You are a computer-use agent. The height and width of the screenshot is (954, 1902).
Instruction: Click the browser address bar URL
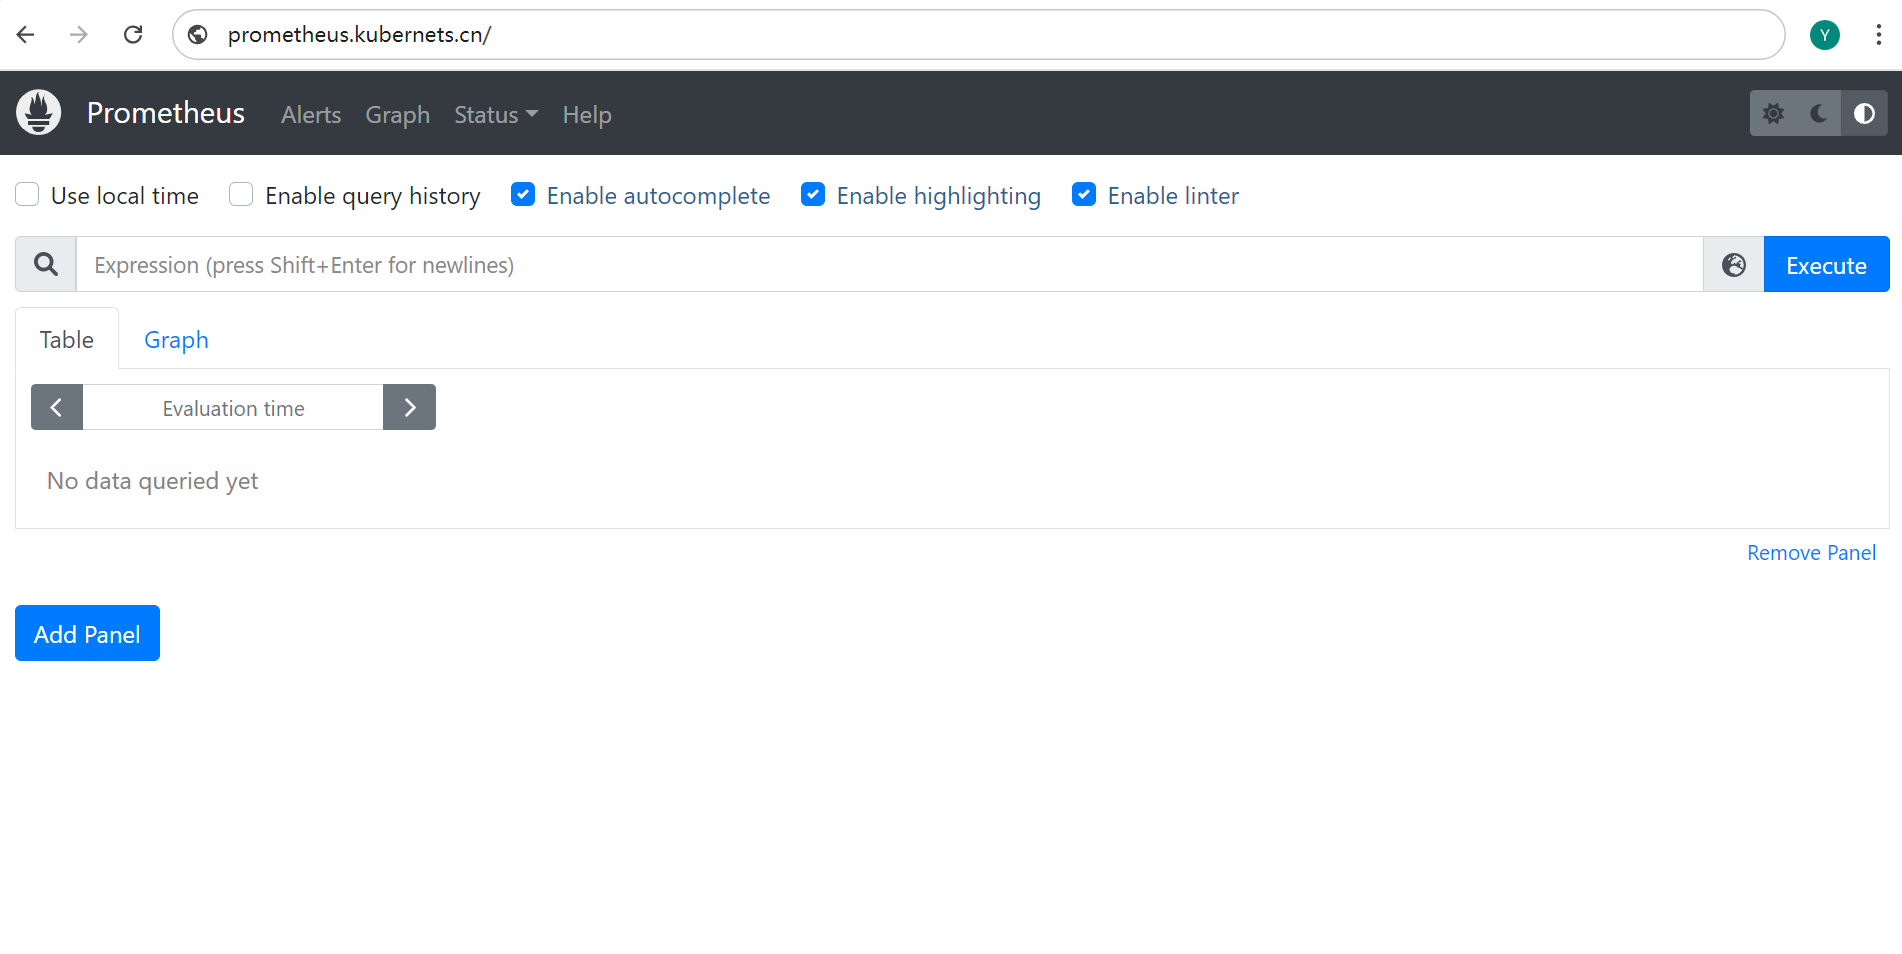[360, 35]
